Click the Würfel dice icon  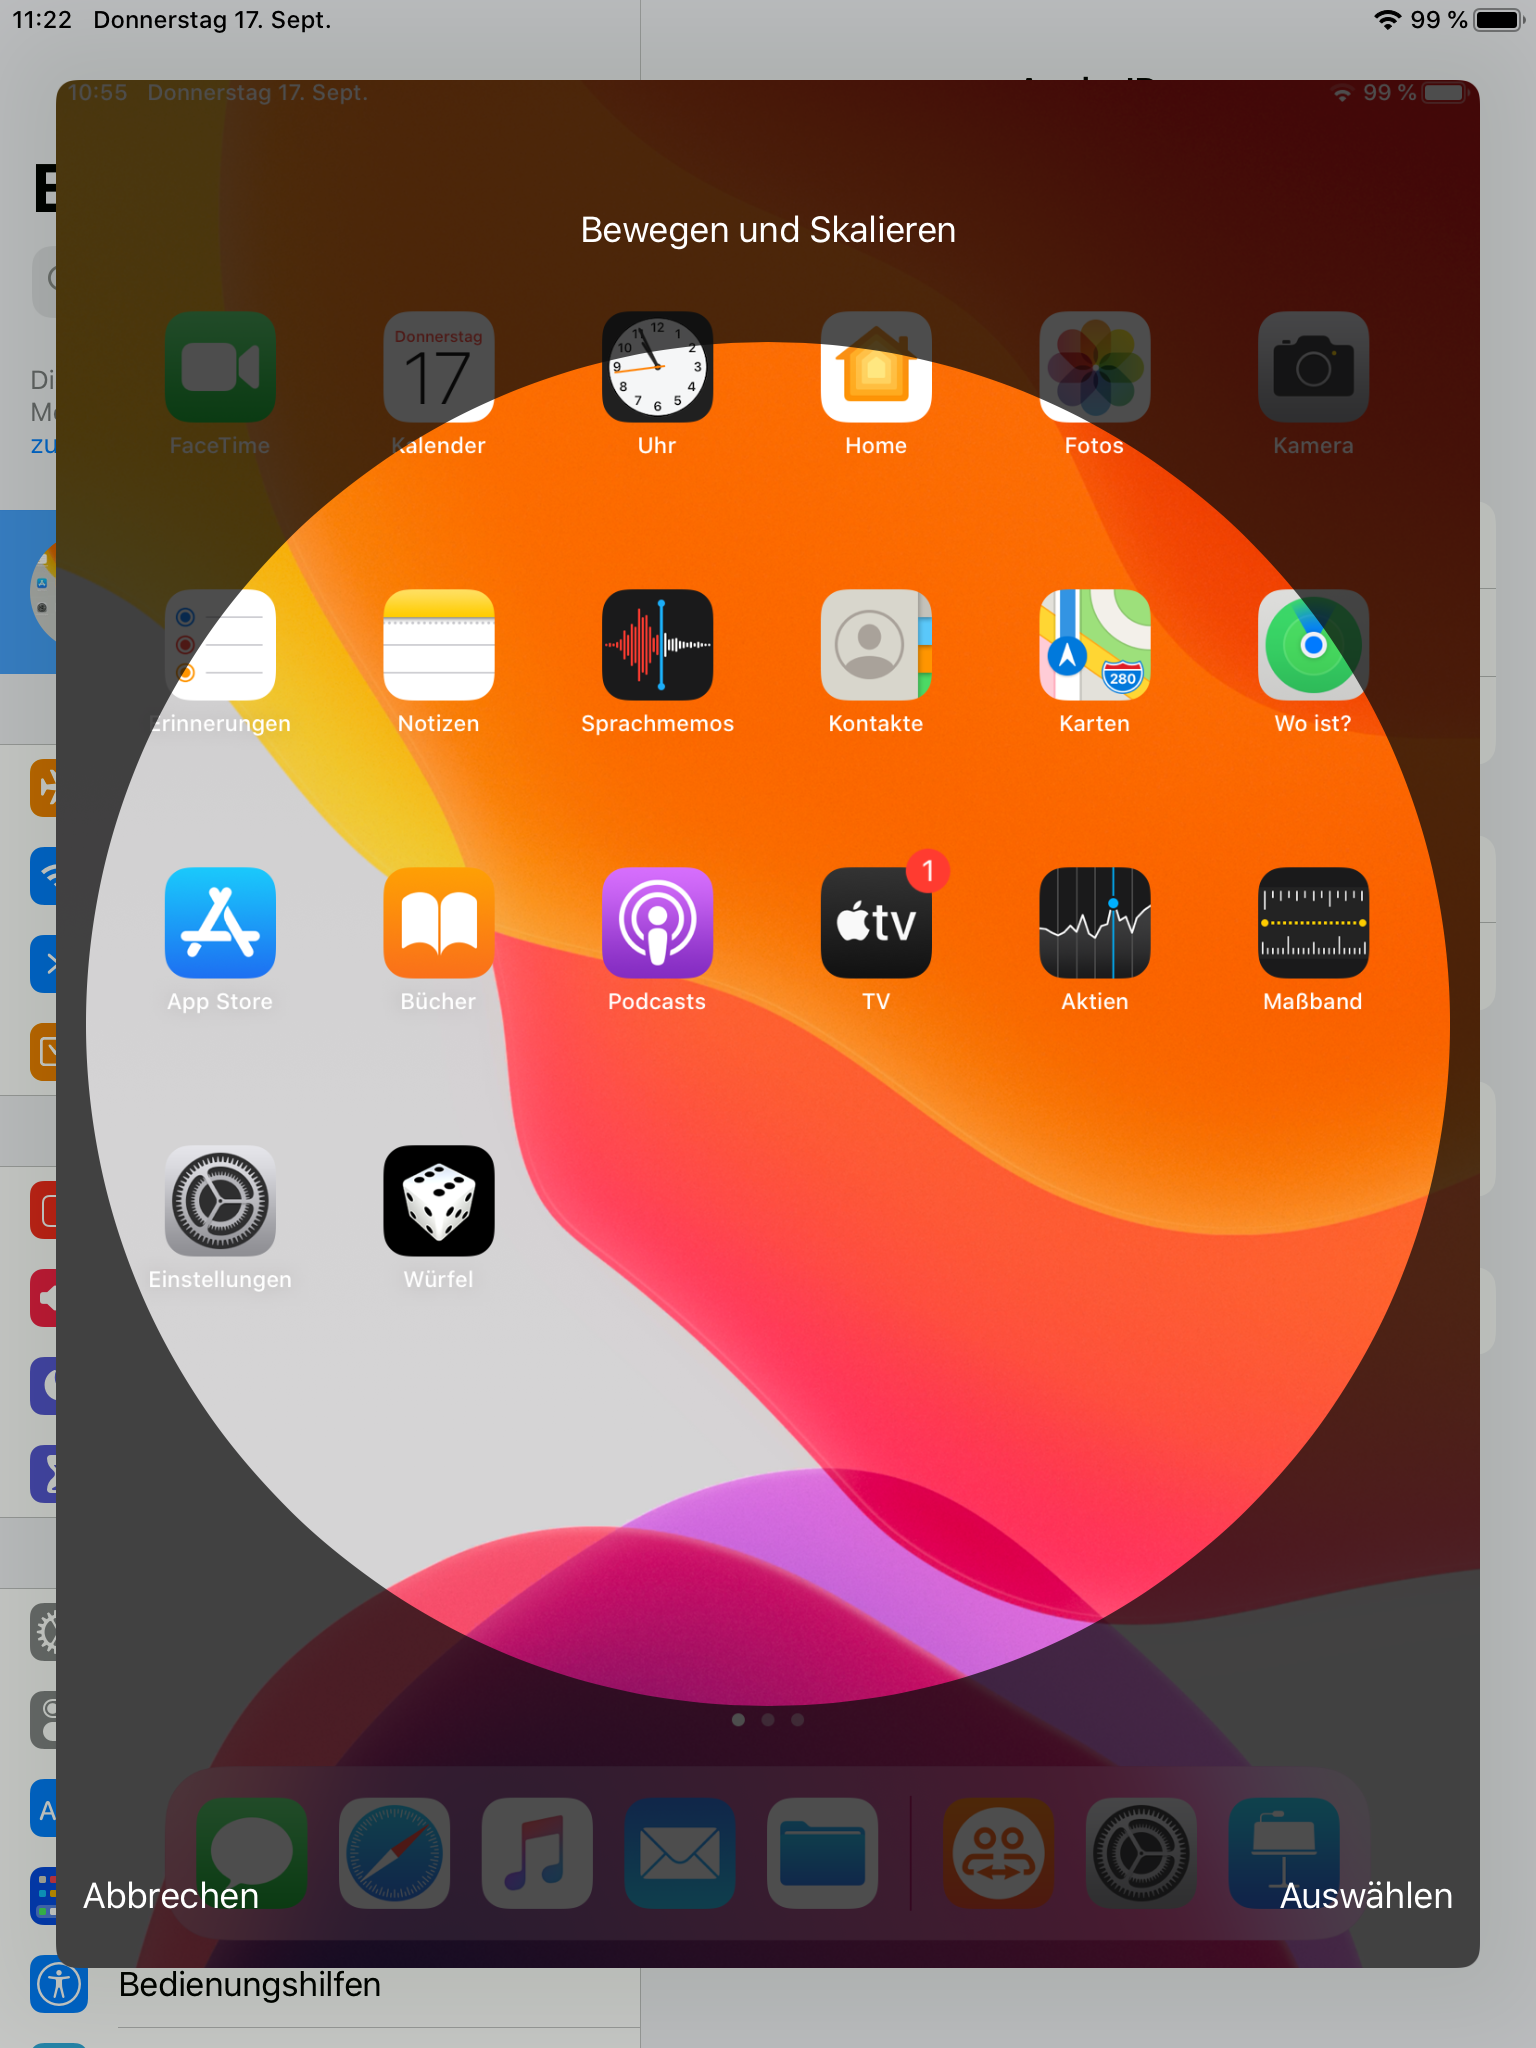click(438, 1200)
